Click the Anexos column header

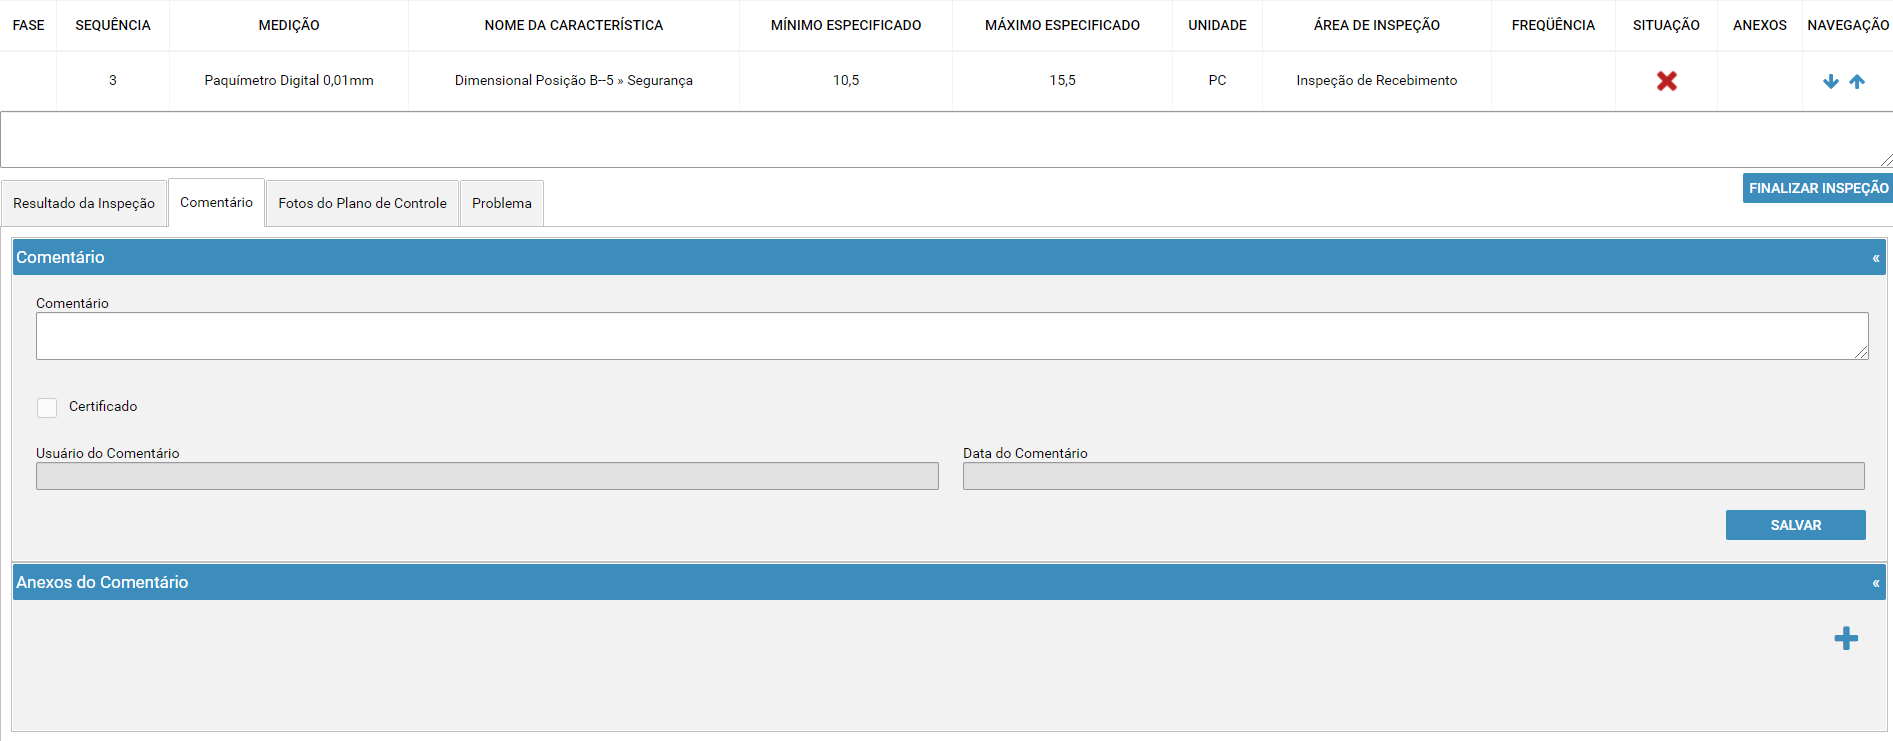pyautogui.click(x=1760, y=25)
